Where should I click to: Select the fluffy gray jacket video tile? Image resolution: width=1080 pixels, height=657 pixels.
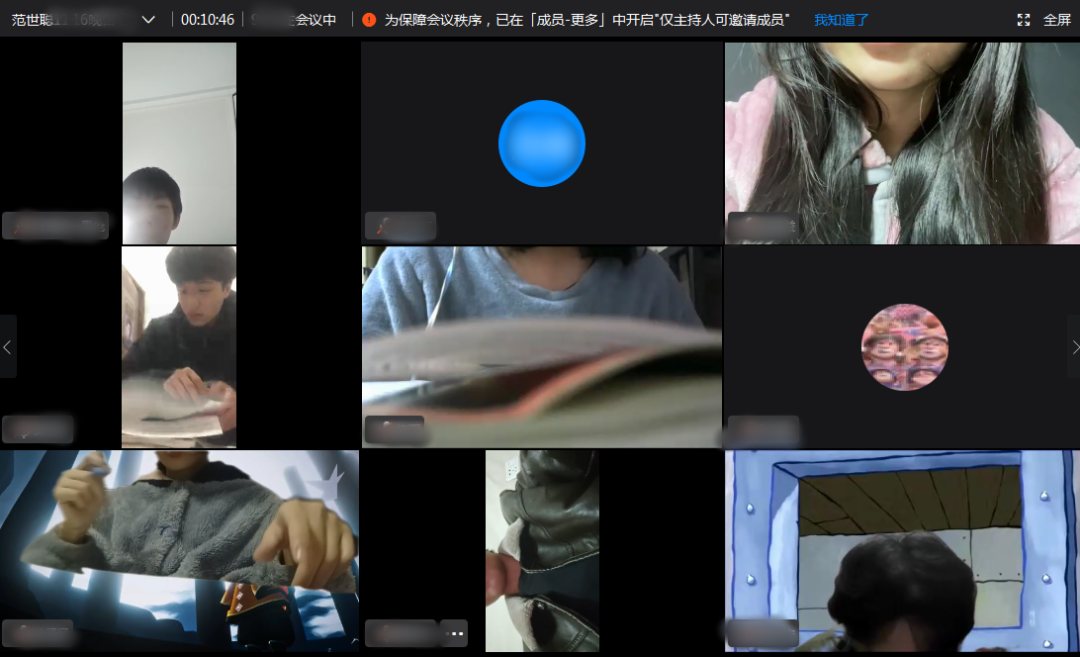pos(180,550)
